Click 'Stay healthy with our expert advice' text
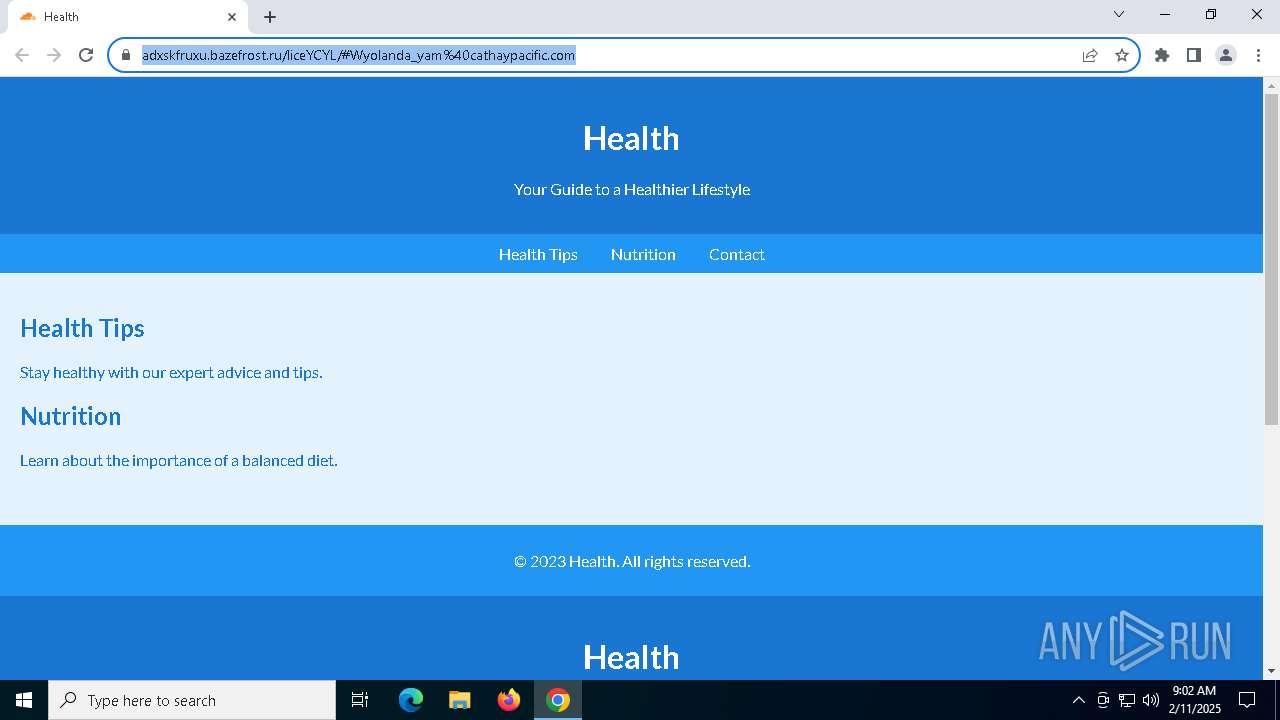1280x720 pixels. point(171,372)
